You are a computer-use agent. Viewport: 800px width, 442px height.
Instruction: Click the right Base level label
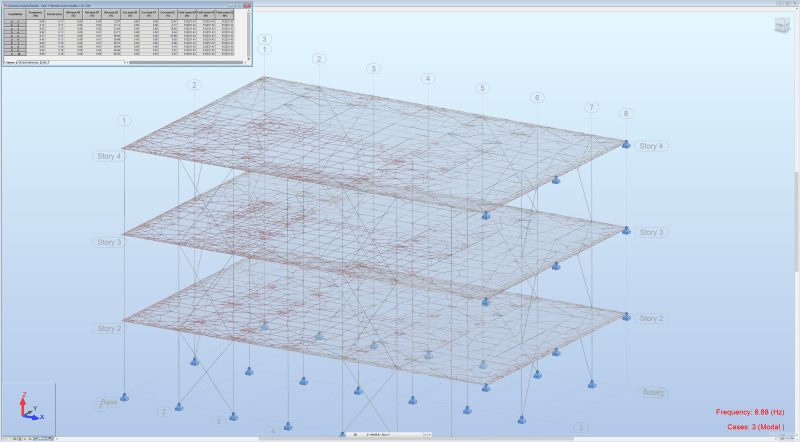coord(653,392)
